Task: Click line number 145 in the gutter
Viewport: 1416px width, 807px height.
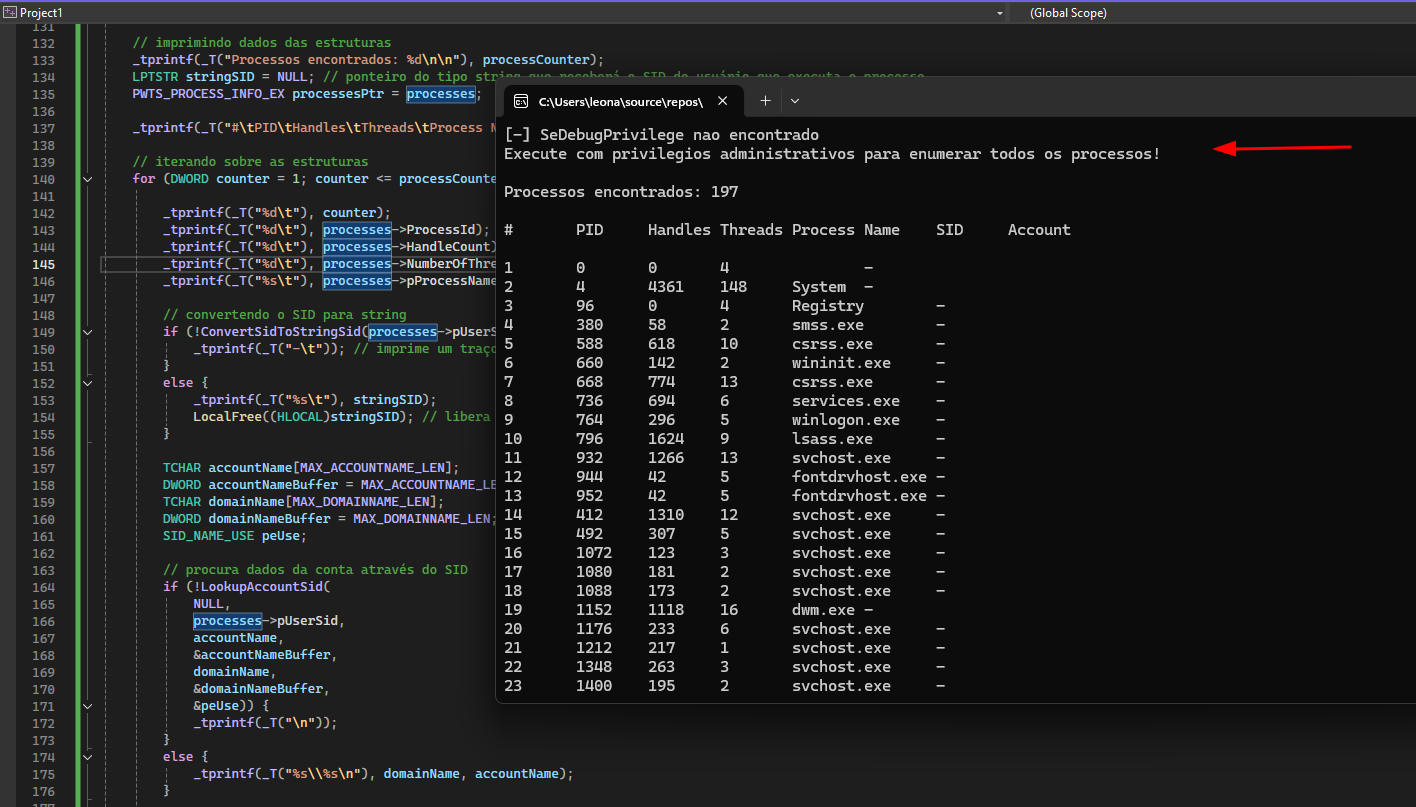Action: pyautogui.click(x=43, y=264)
